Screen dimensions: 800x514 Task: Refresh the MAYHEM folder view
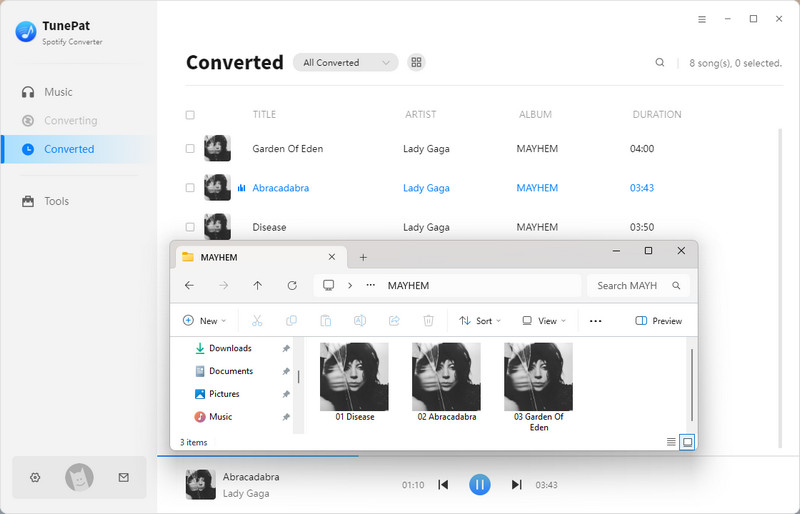(292, 285)
